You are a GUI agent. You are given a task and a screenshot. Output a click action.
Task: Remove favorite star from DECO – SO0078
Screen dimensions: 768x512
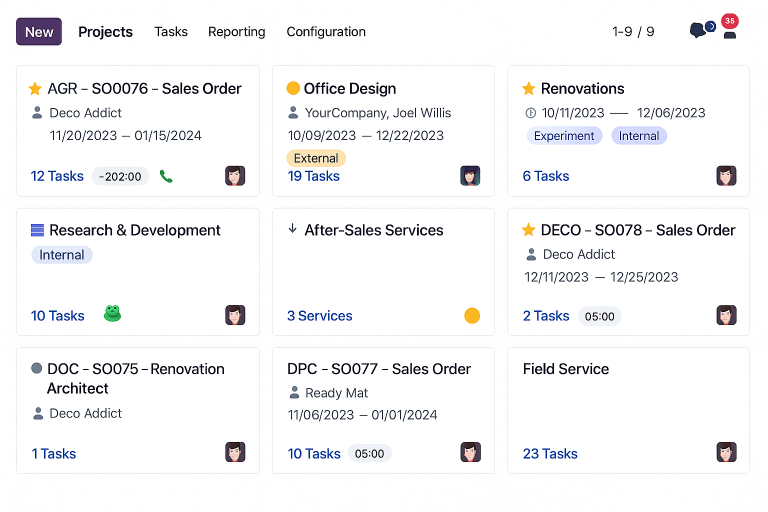528,230
